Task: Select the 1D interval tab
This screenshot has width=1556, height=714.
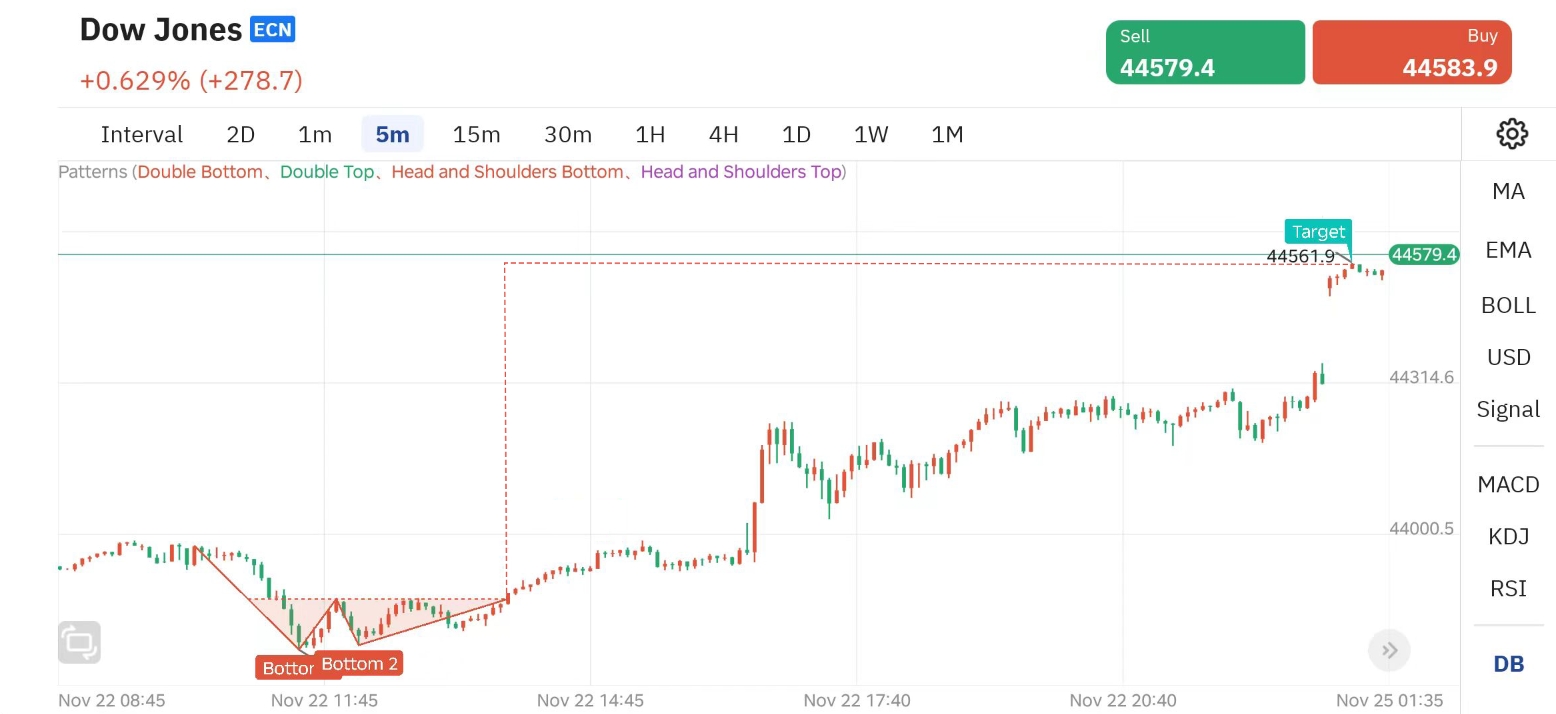Action: pos(796,134)
